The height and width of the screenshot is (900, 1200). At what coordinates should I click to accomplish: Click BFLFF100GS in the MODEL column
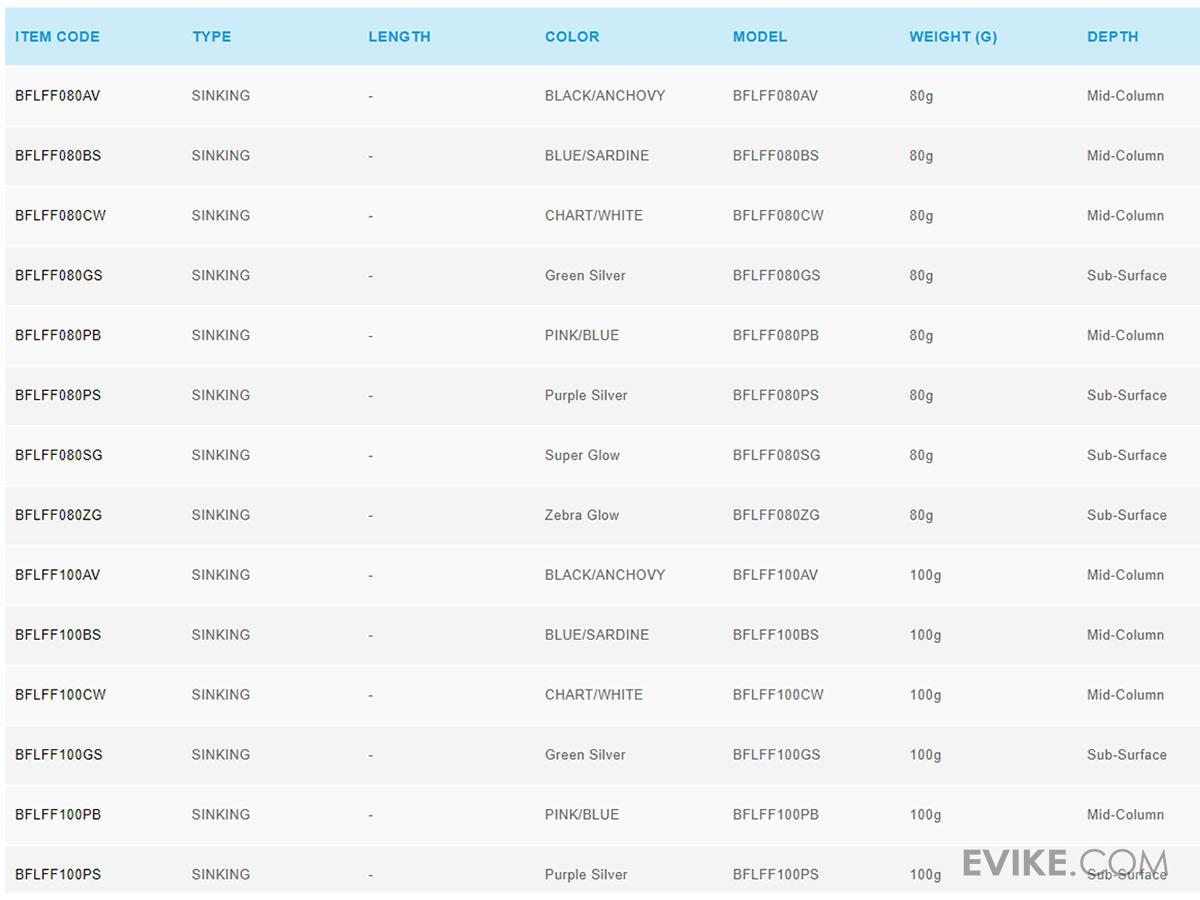[776, 755]
